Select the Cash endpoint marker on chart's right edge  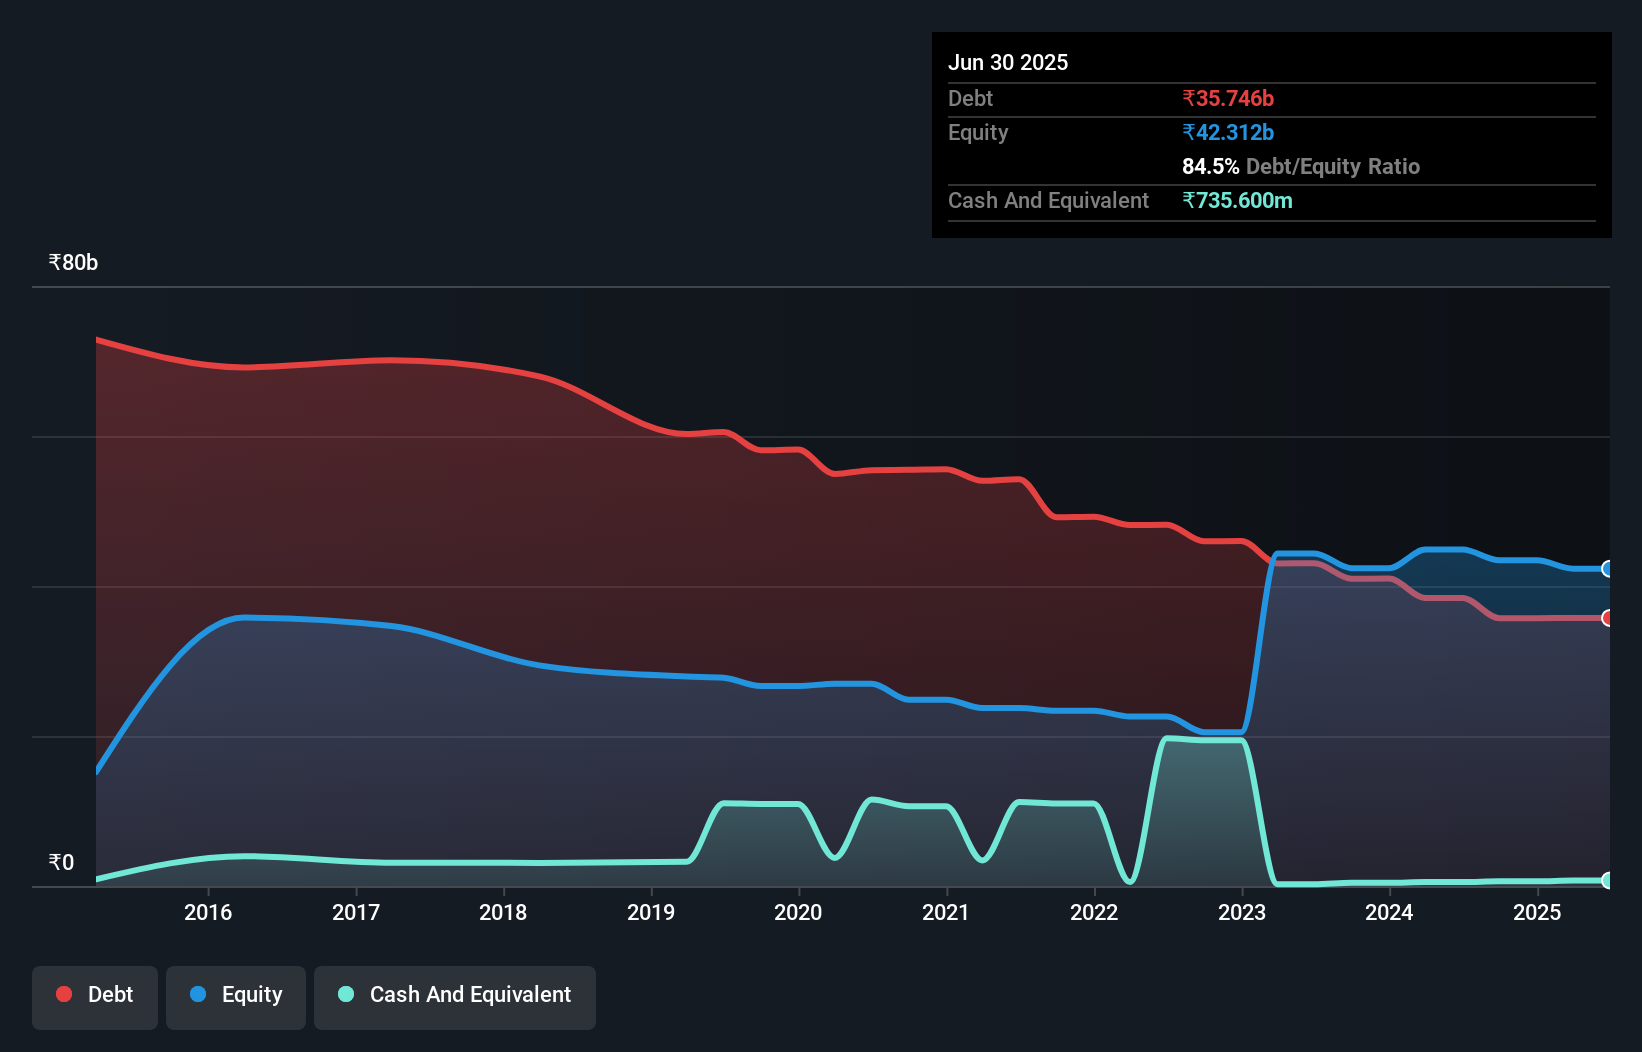(1606, 881)
